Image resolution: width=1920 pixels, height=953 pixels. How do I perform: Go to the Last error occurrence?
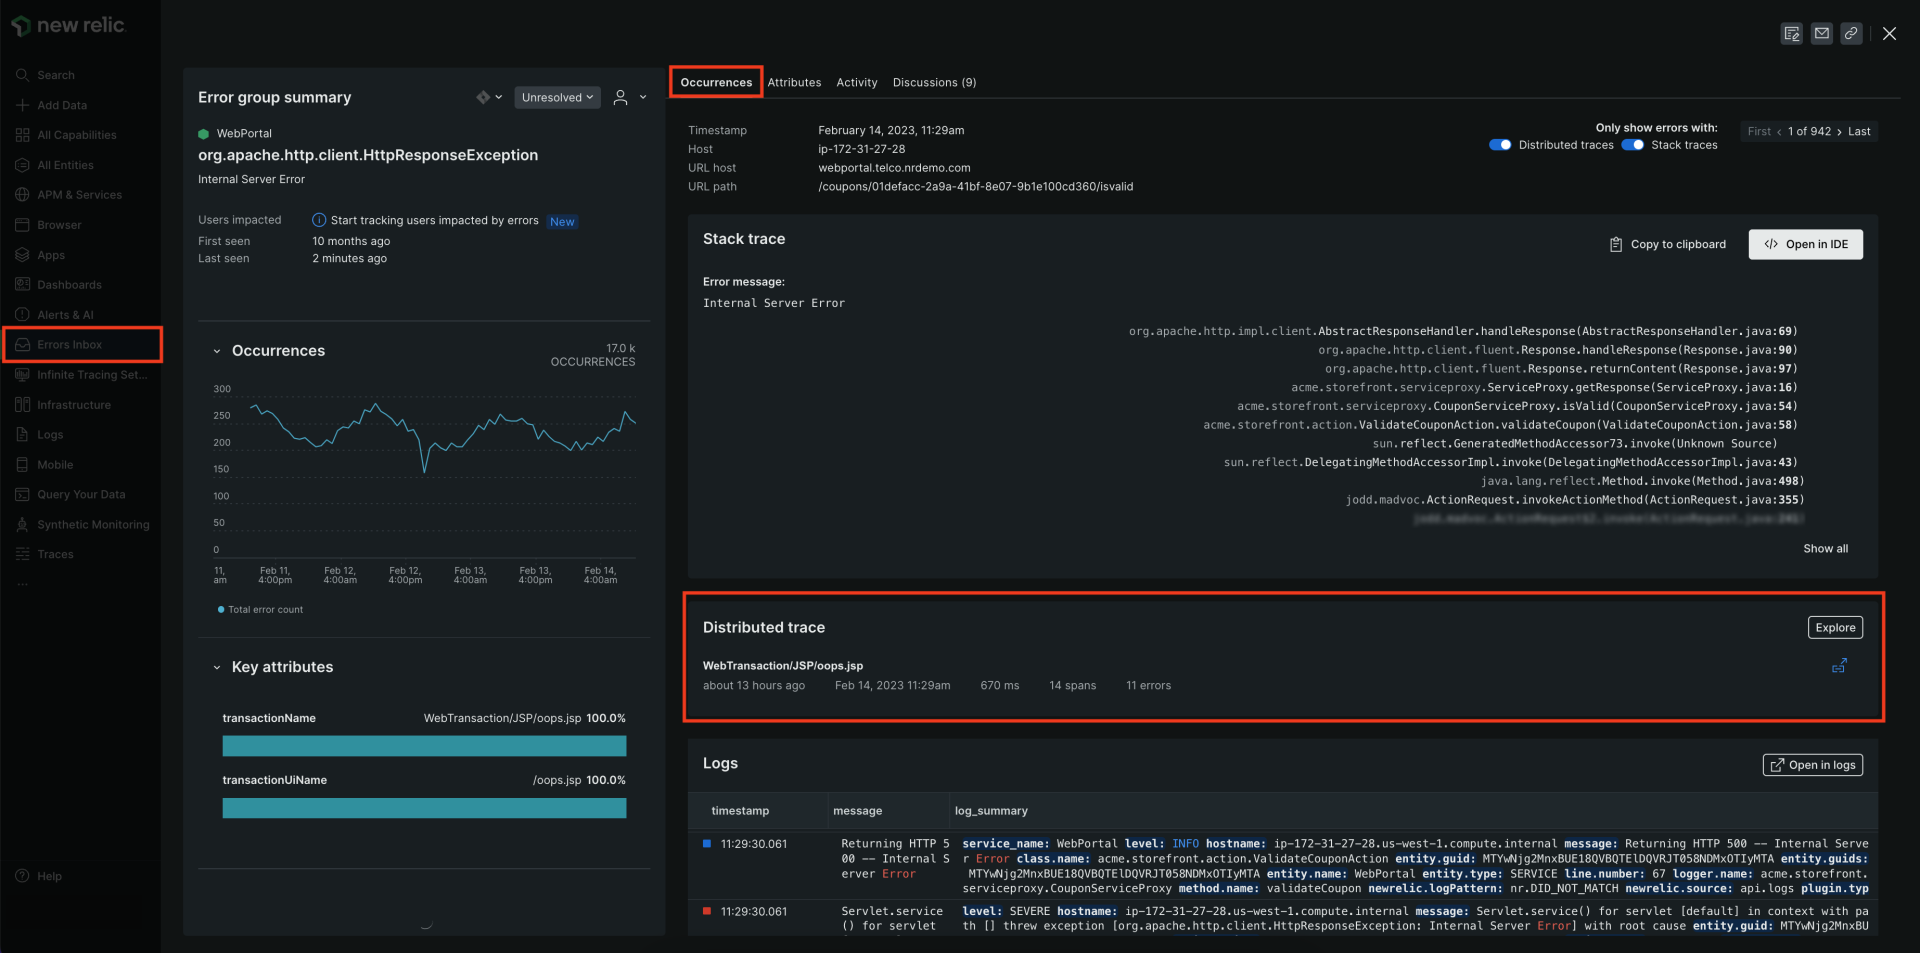(1859, 131)
